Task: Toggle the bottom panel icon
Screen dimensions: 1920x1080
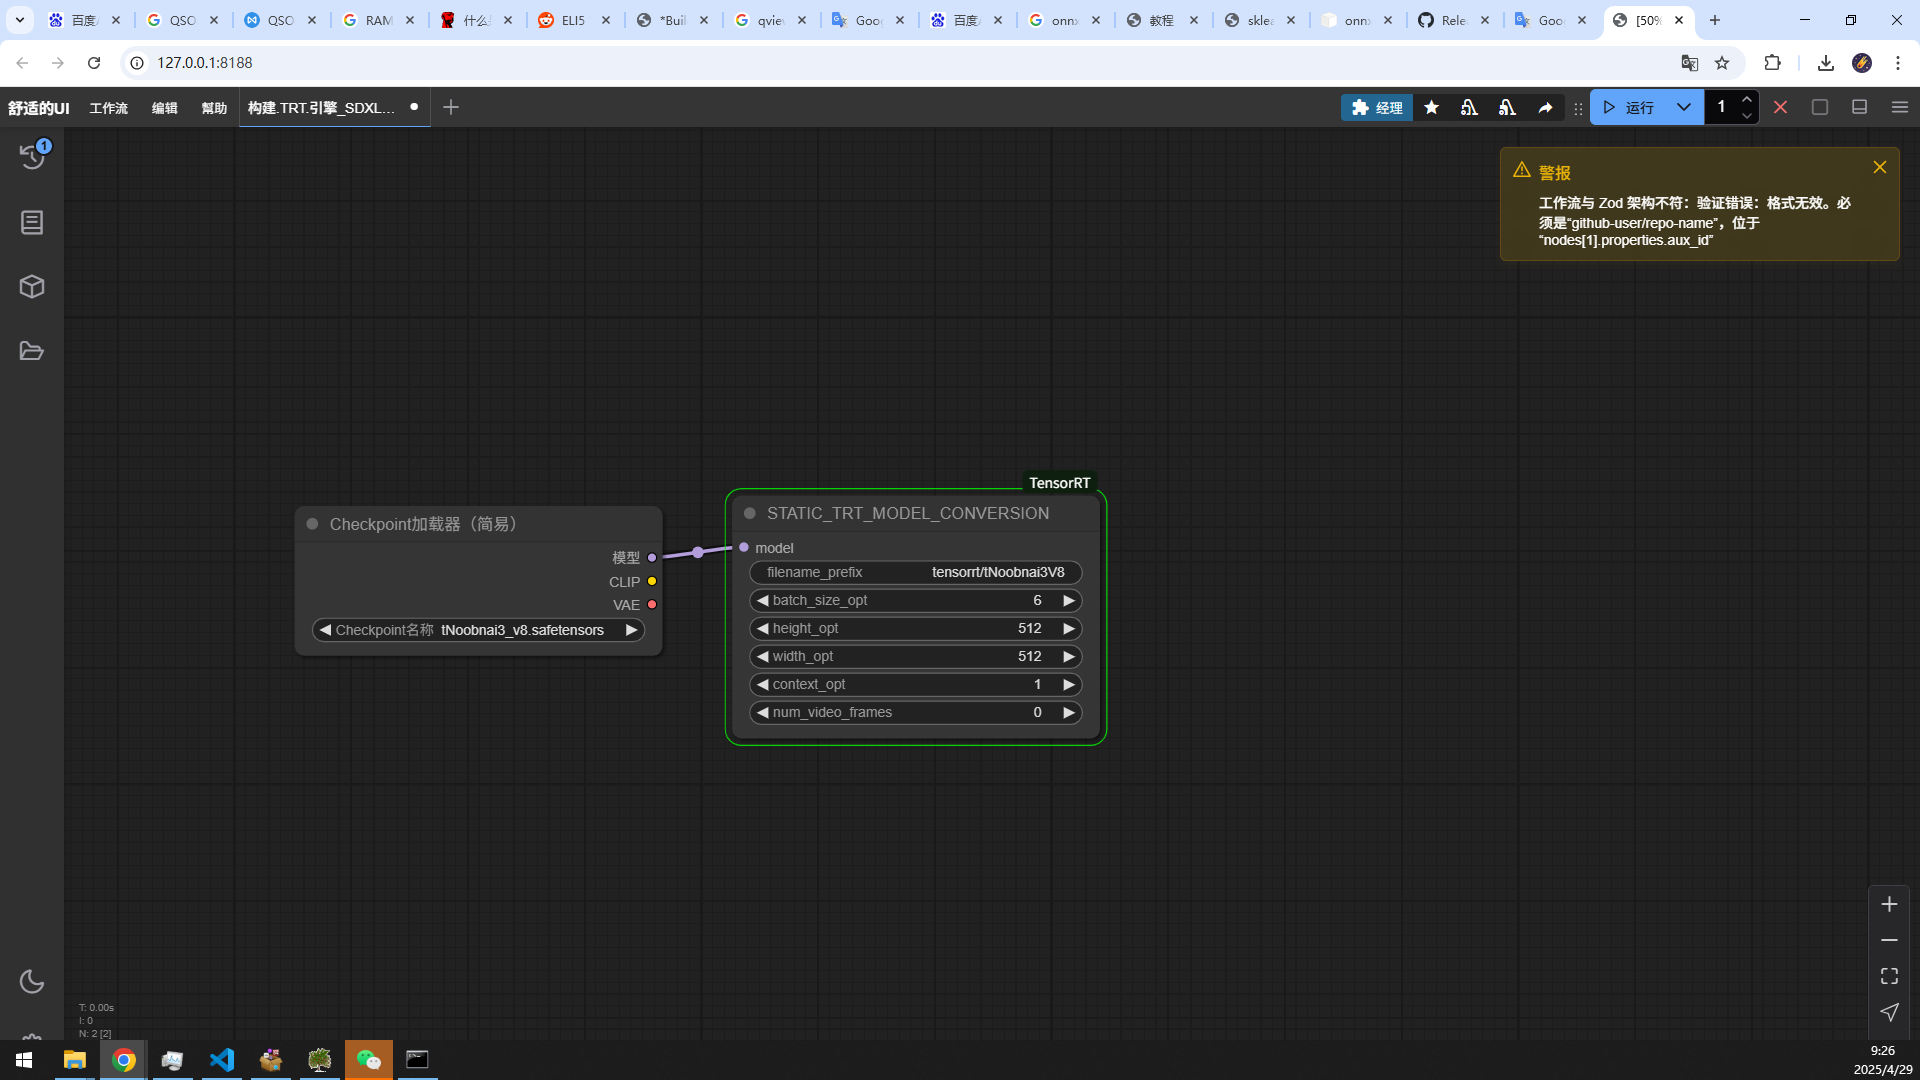Action: pos(1859,107)
